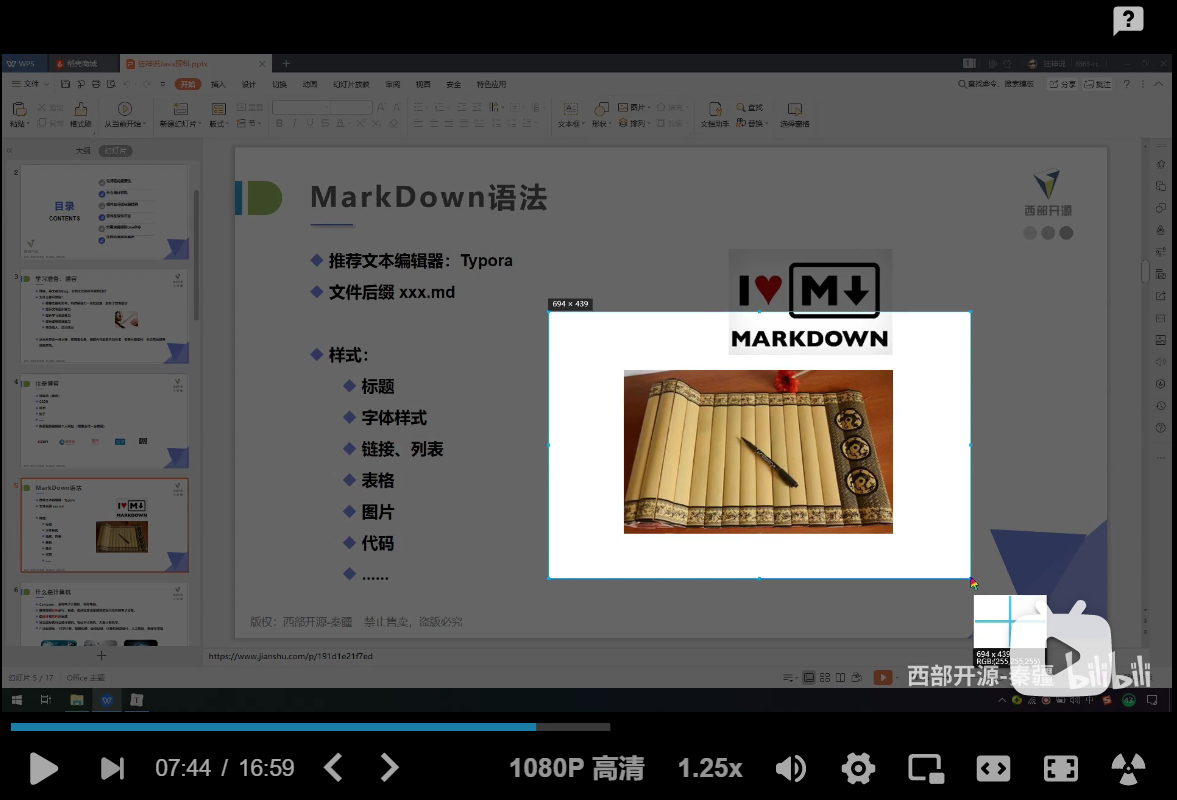Select the MarkDown语法 slide thumbnail

tap(104, 525)
